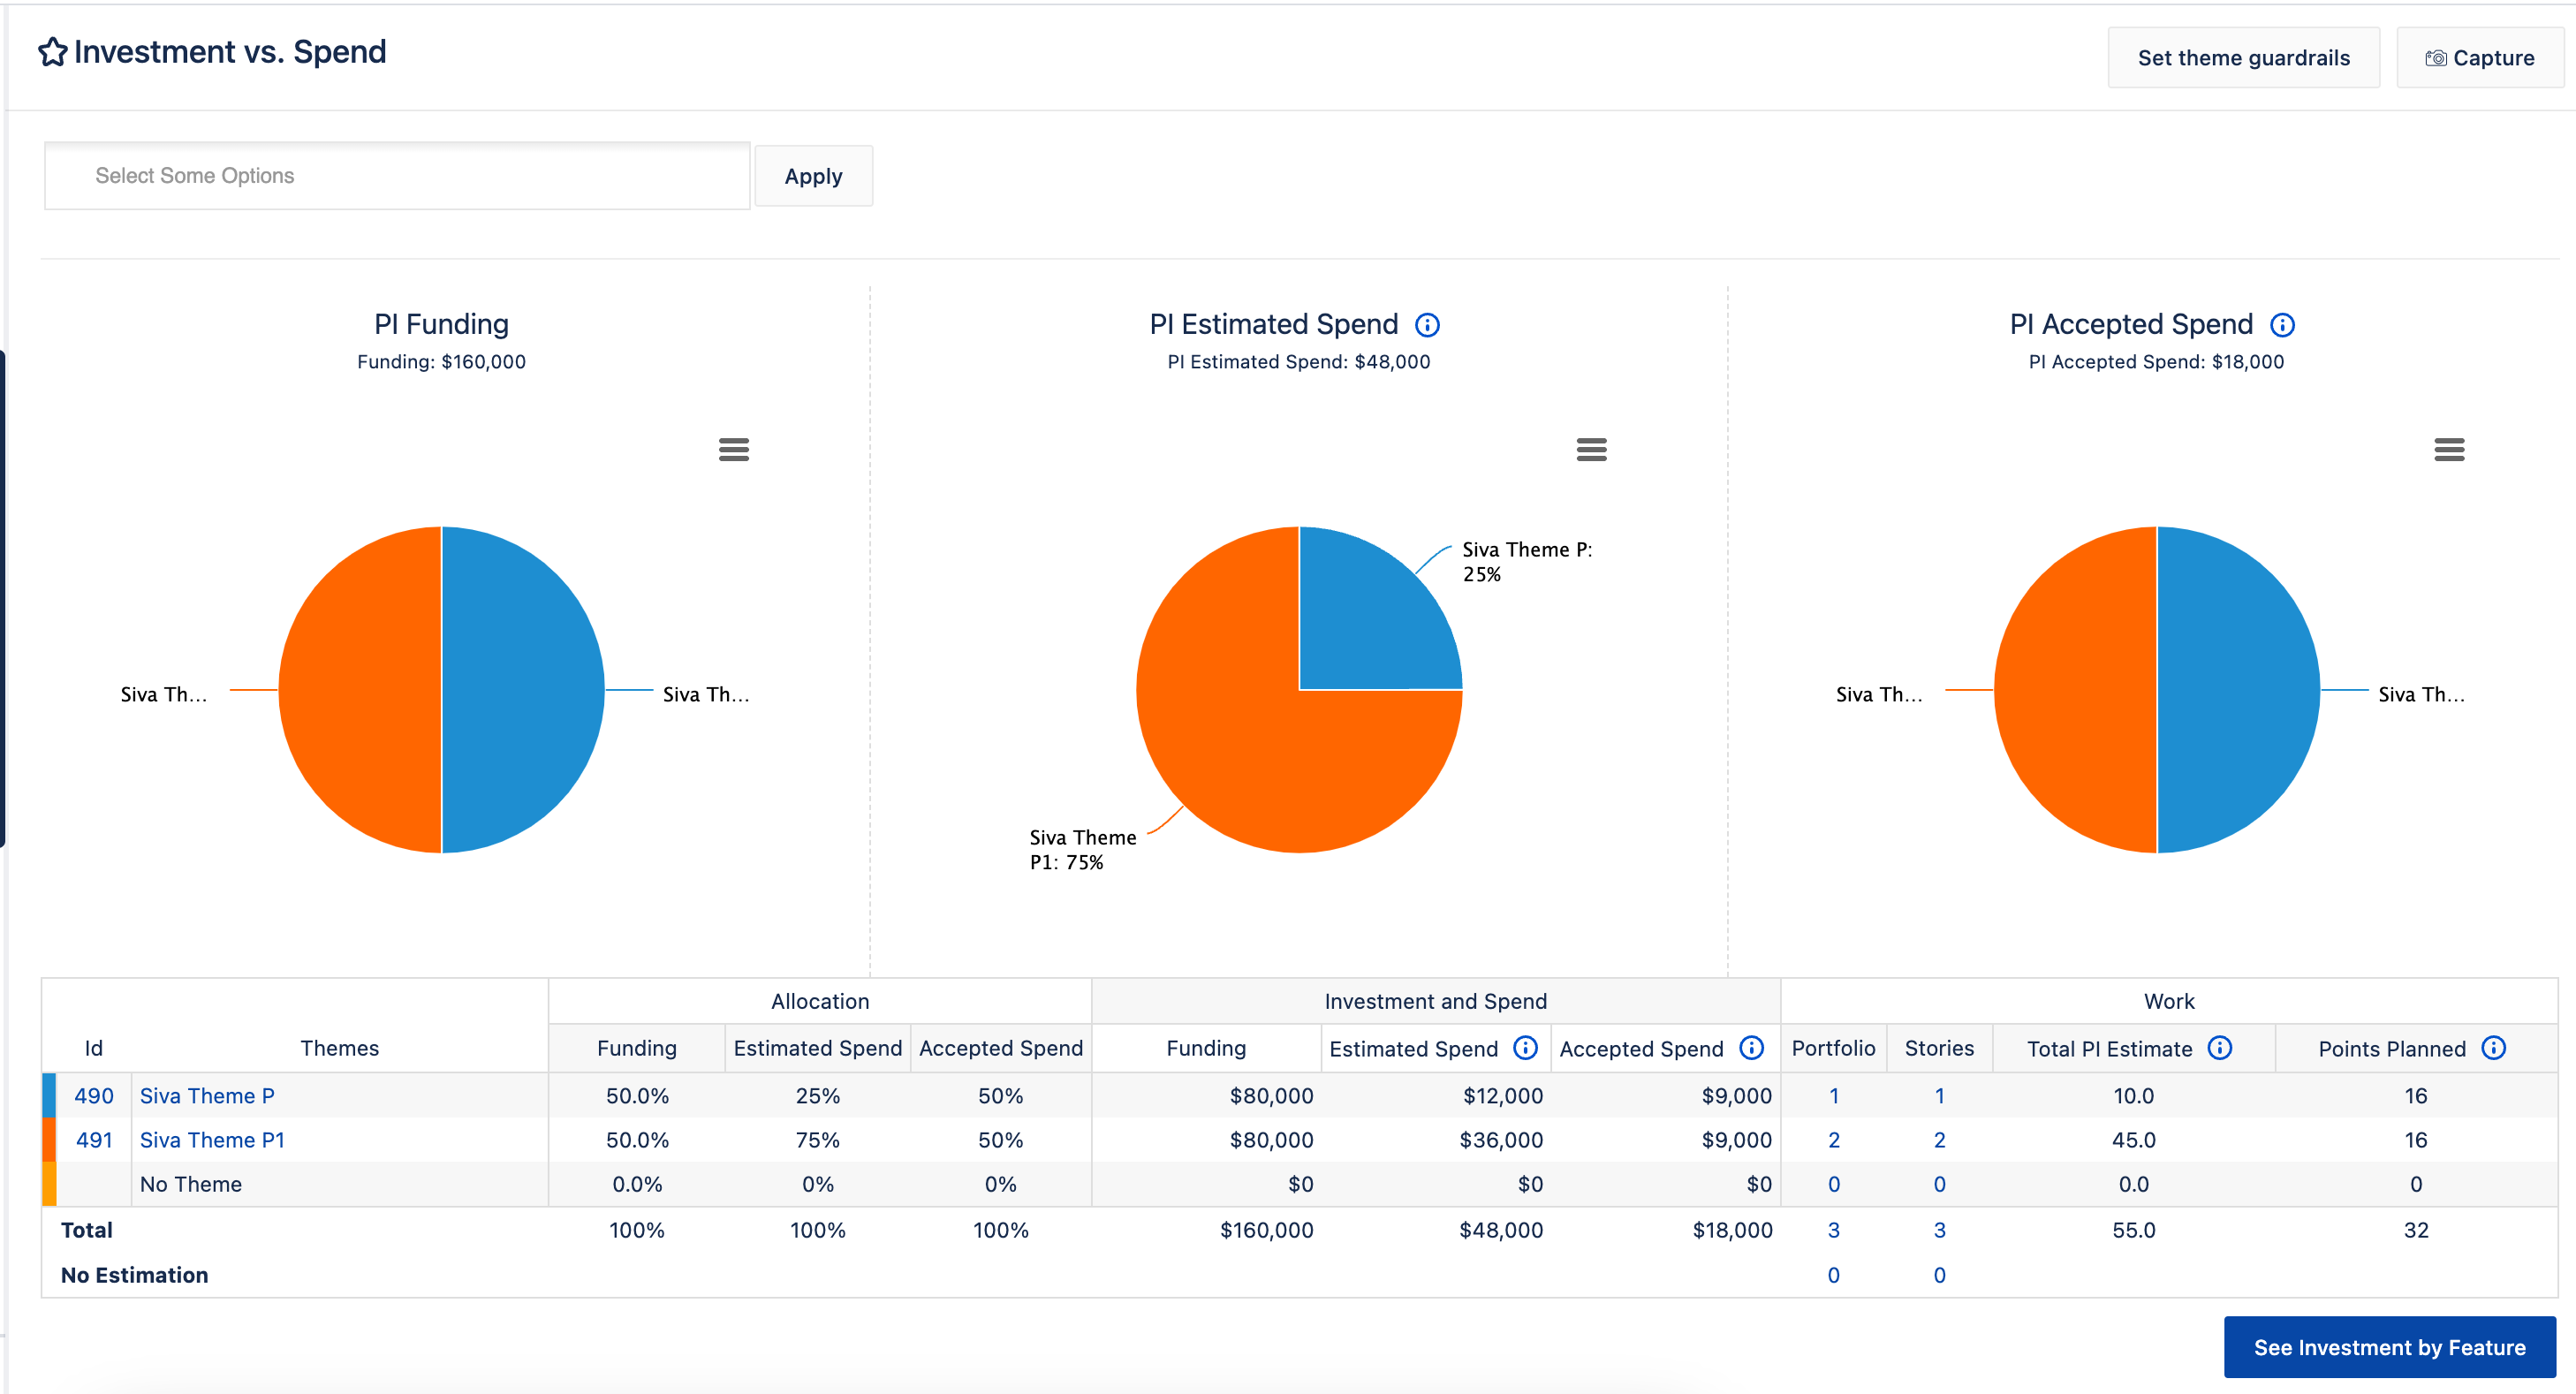2576x1394 pixels.
Task: Click the blue color swatch for theme 490
Action: coord(49,1095)
